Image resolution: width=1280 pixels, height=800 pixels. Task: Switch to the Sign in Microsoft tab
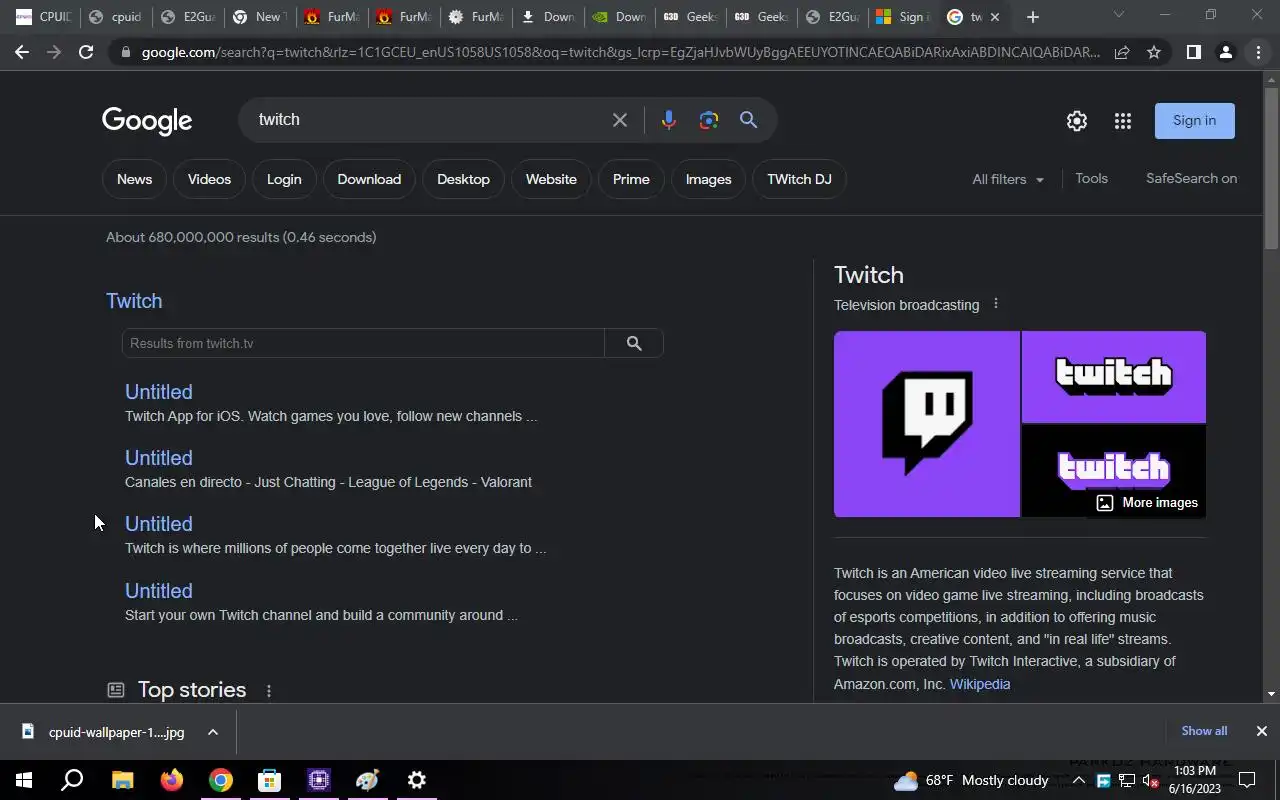[x=903, y=17]
